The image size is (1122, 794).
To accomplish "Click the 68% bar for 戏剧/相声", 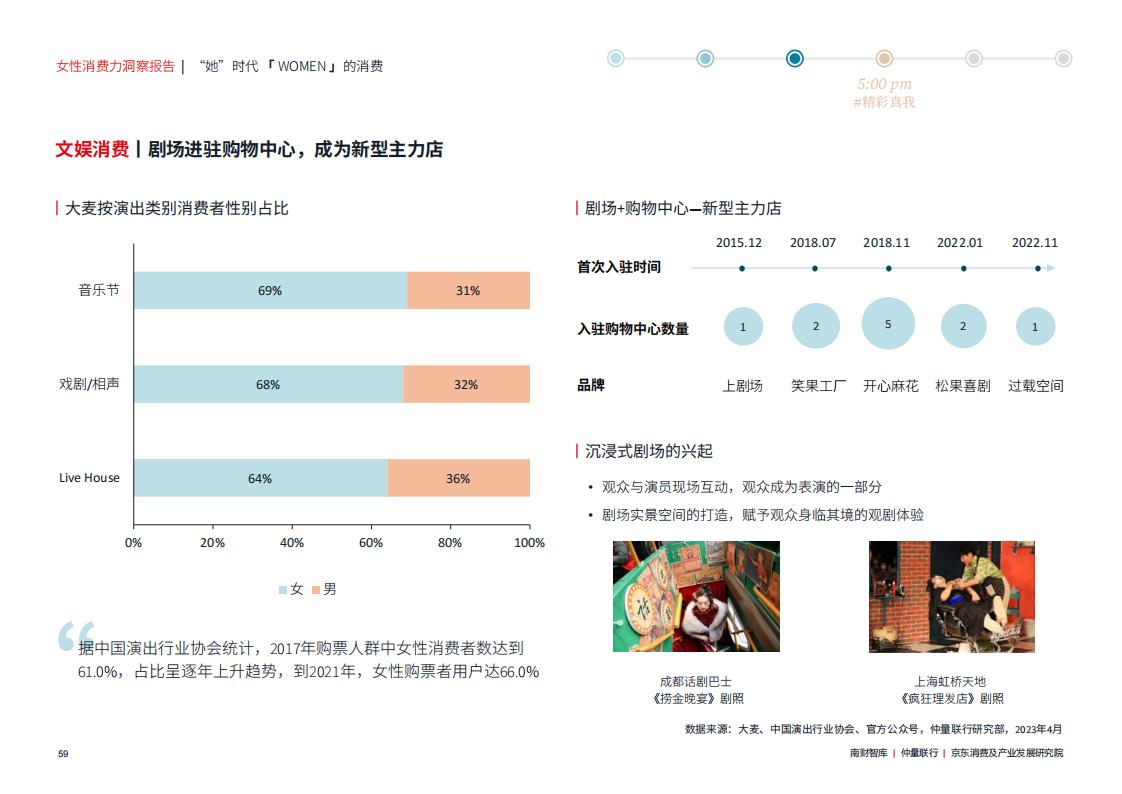I will coord(268,384).
